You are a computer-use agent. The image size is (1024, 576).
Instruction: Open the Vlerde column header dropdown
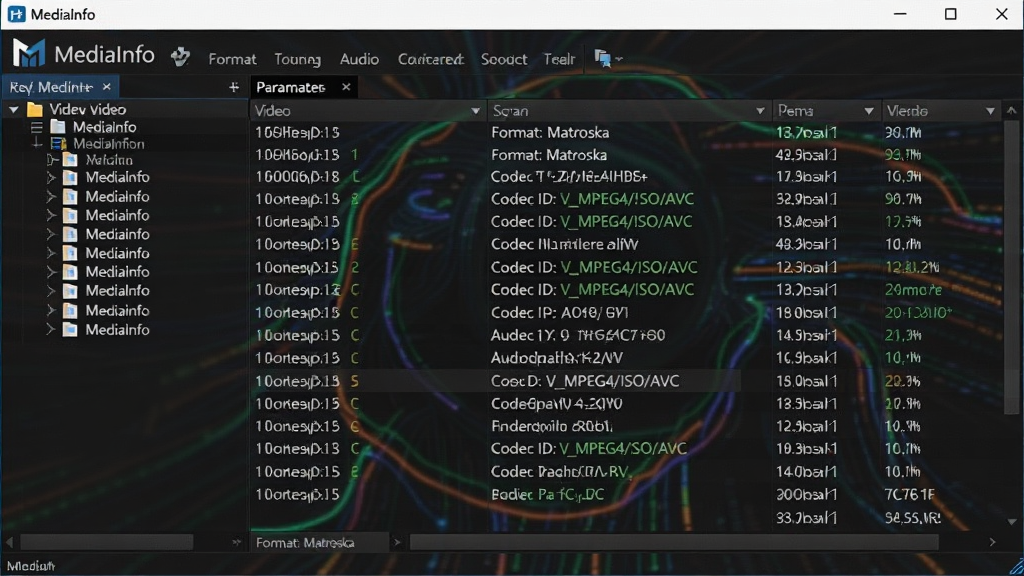[x=990, y=111]
